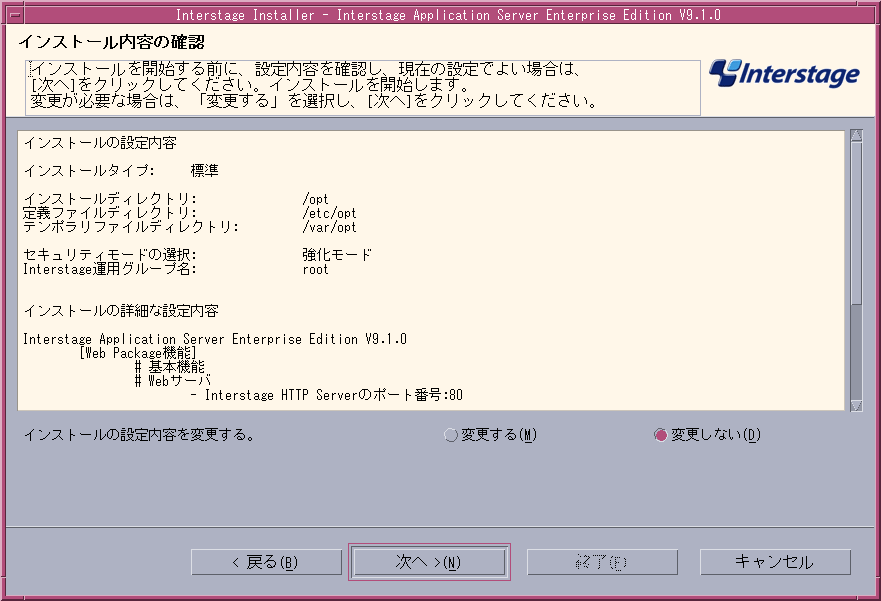This screenshot has width=881, height=601.
Task: Click the Interstage logo
Action: (784, 74)
